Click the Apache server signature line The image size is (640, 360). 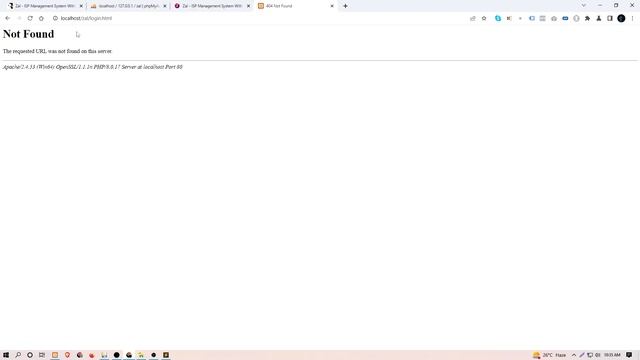(x=93, y=67)
